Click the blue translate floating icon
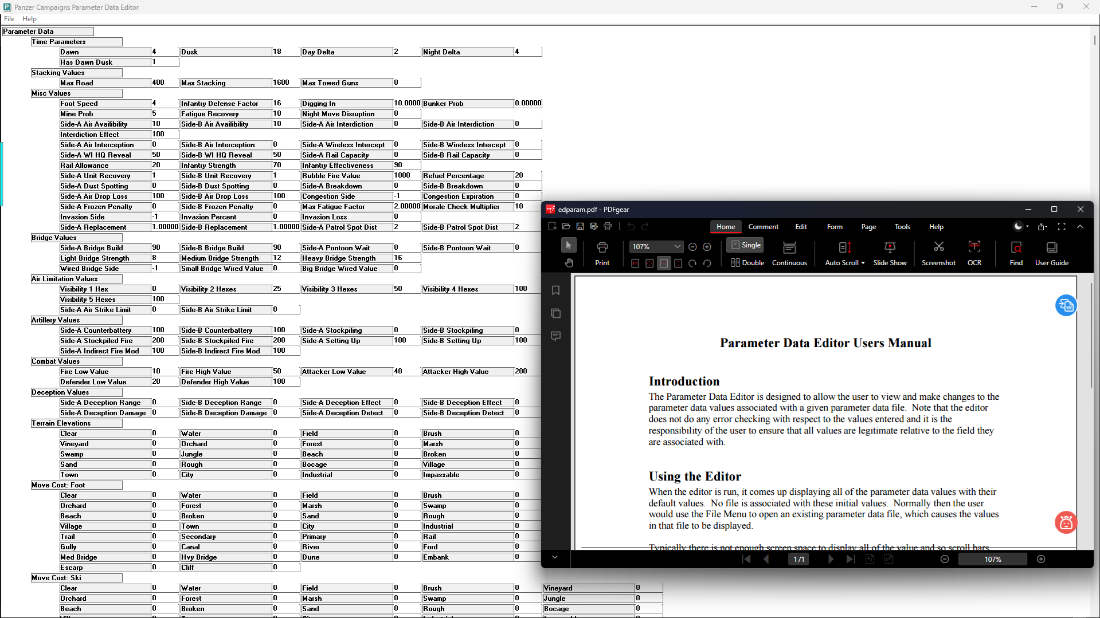Image resolution: width=1100 pixels, height=618 pixels. click(1066, 305)
